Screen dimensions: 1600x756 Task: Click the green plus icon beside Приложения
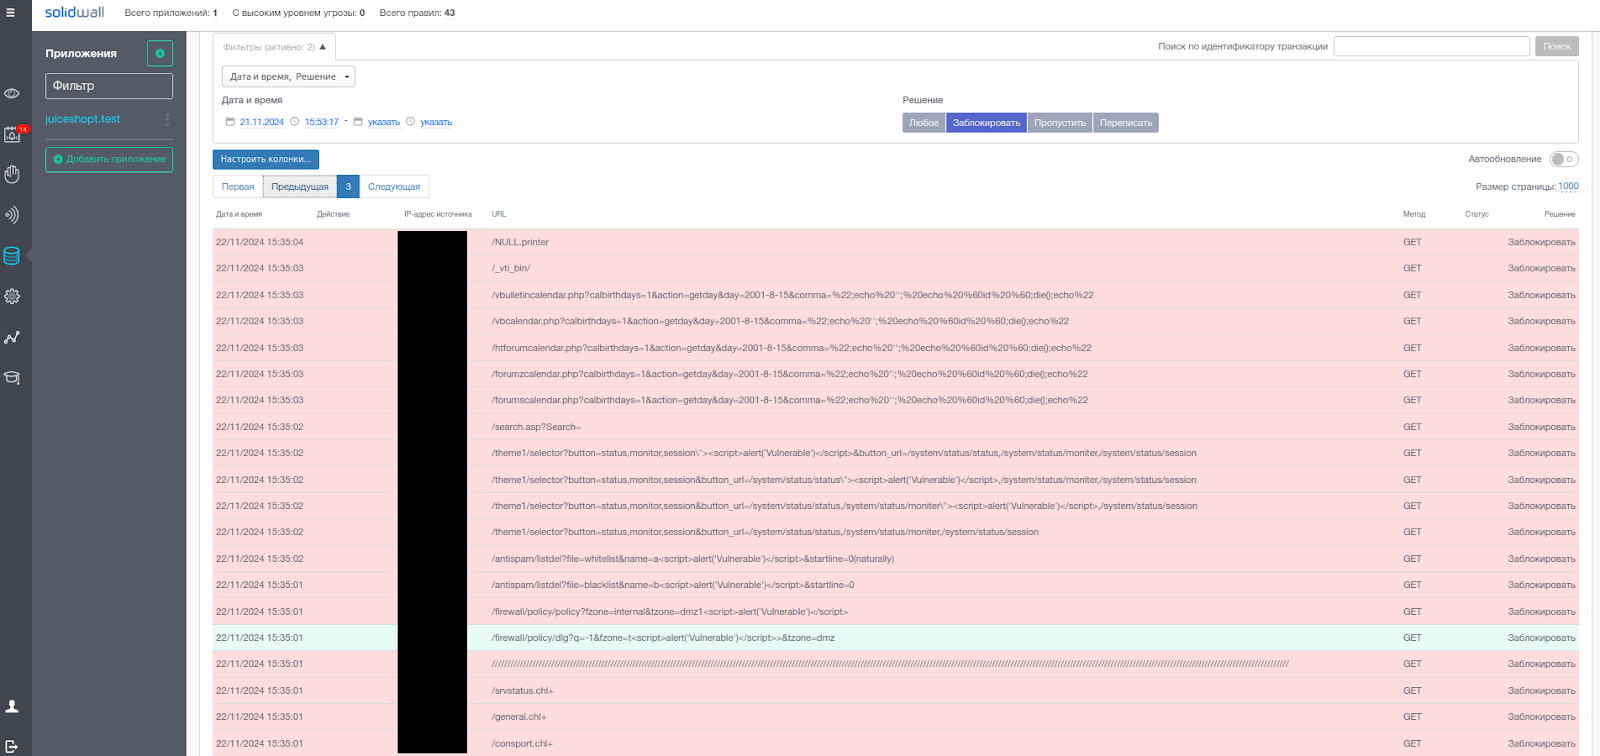click(x=160, y=53)
